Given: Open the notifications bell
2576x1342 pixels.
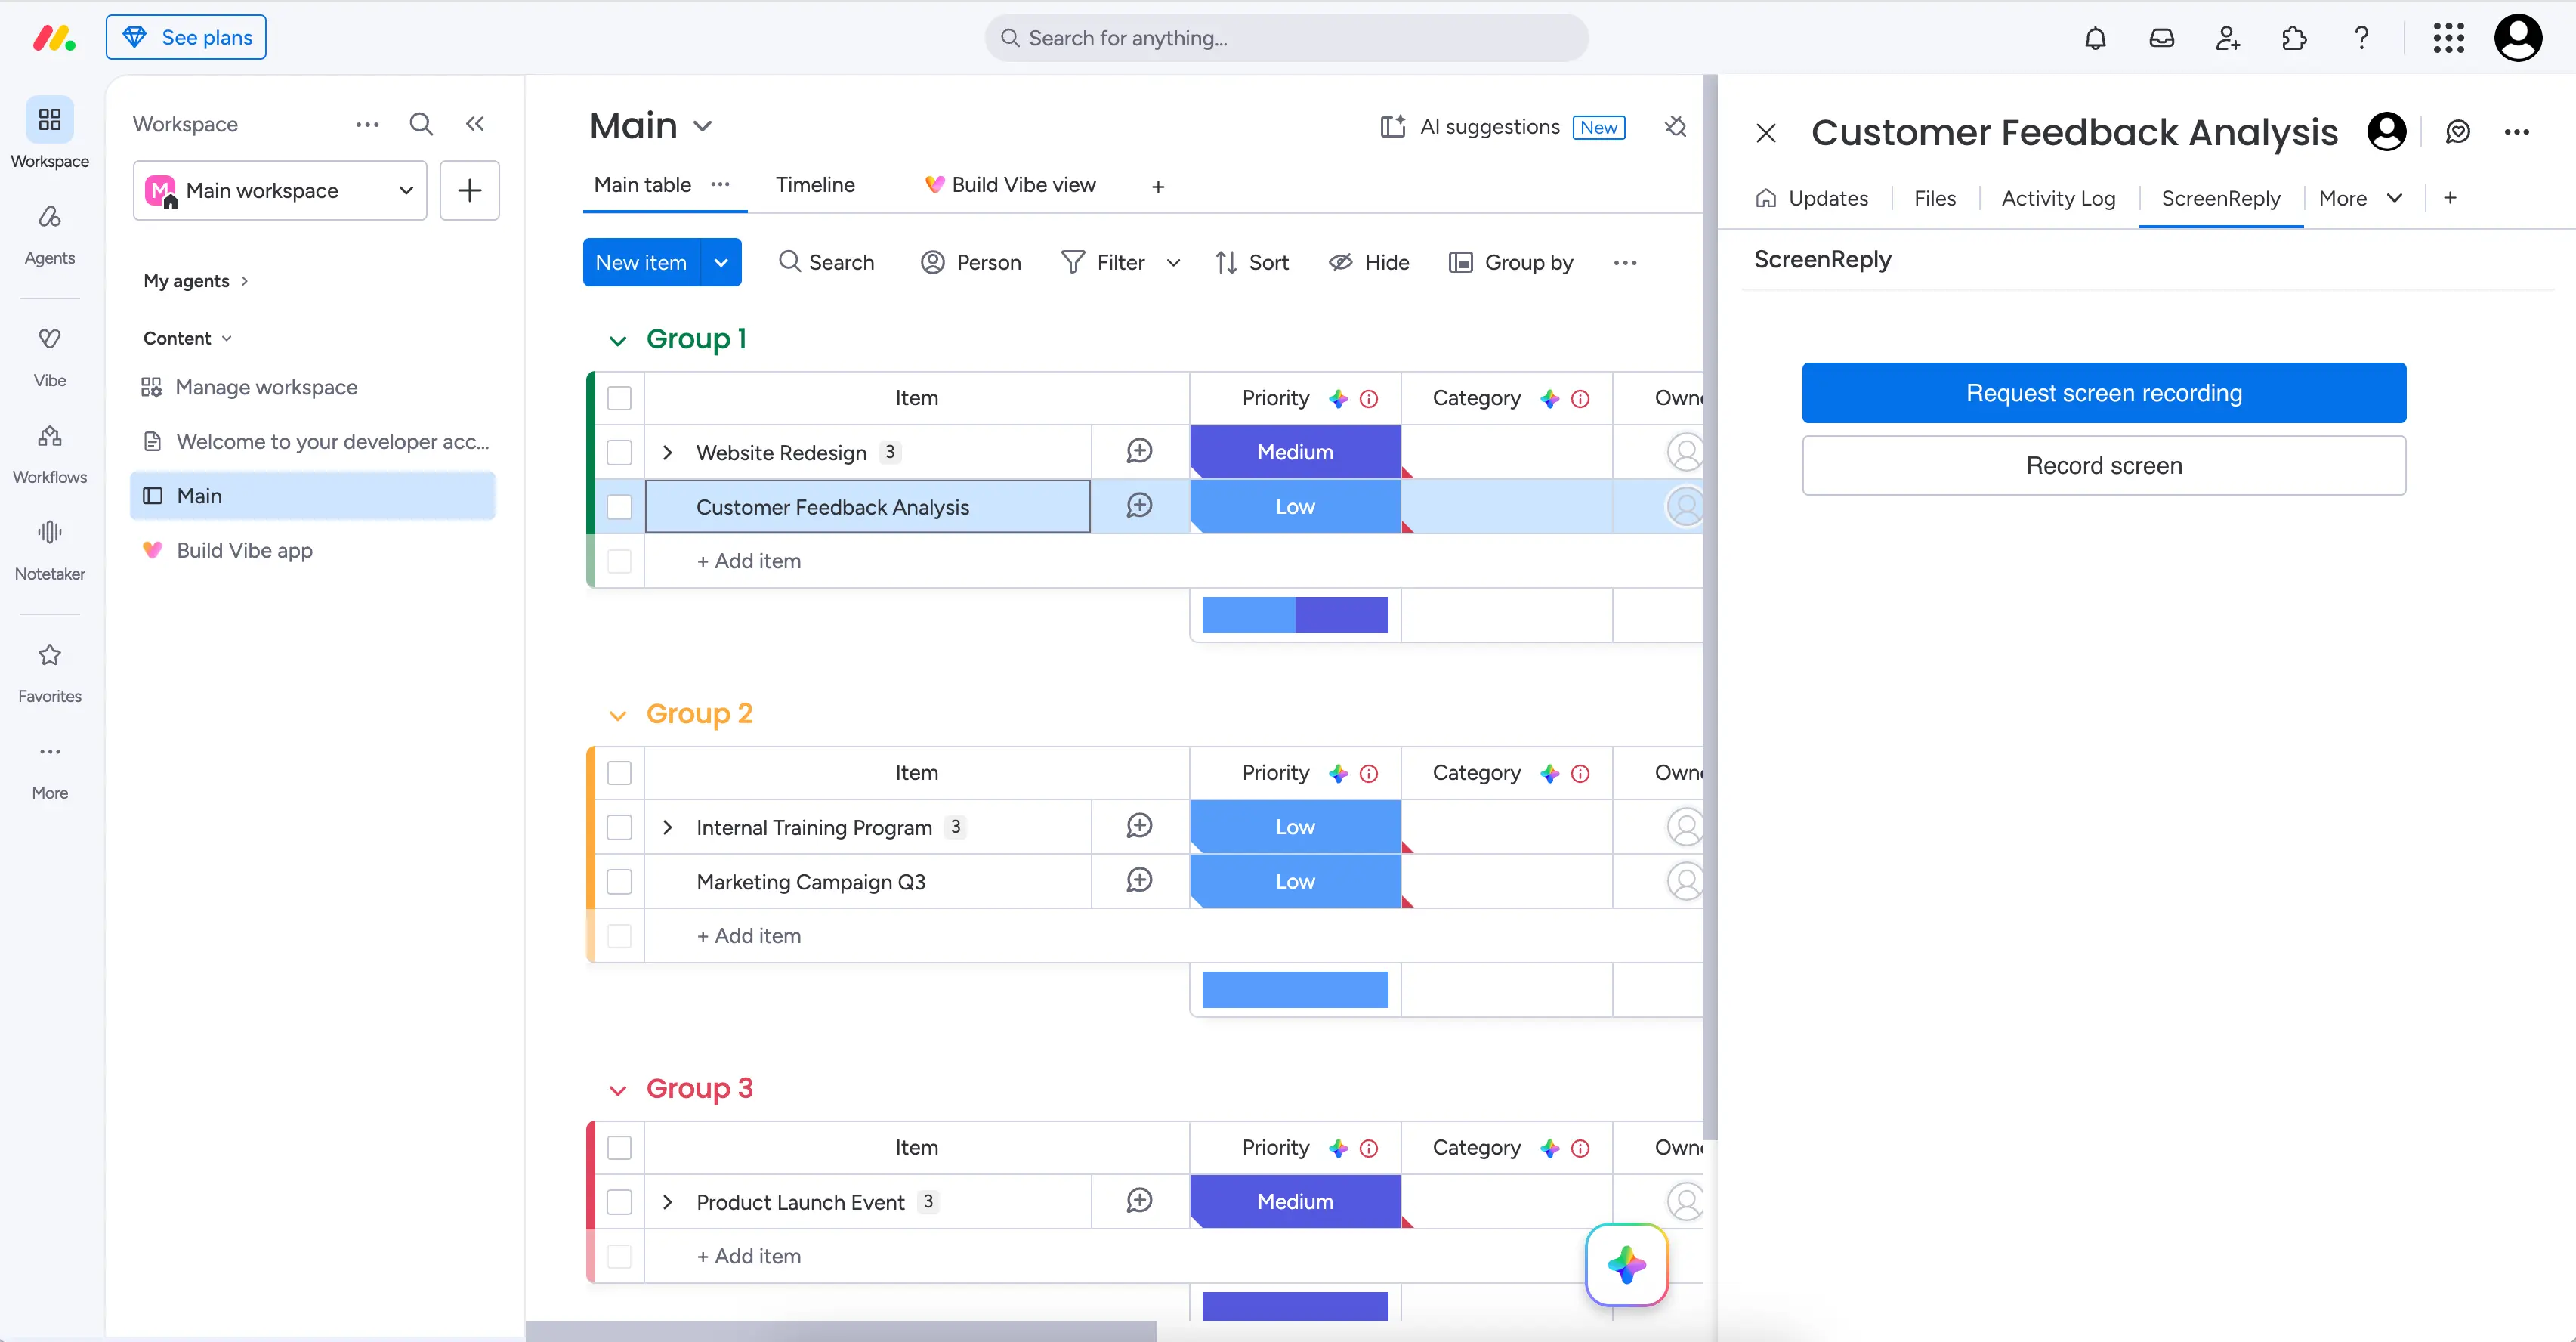Looking at the screenshot, I should [2095, 38].
